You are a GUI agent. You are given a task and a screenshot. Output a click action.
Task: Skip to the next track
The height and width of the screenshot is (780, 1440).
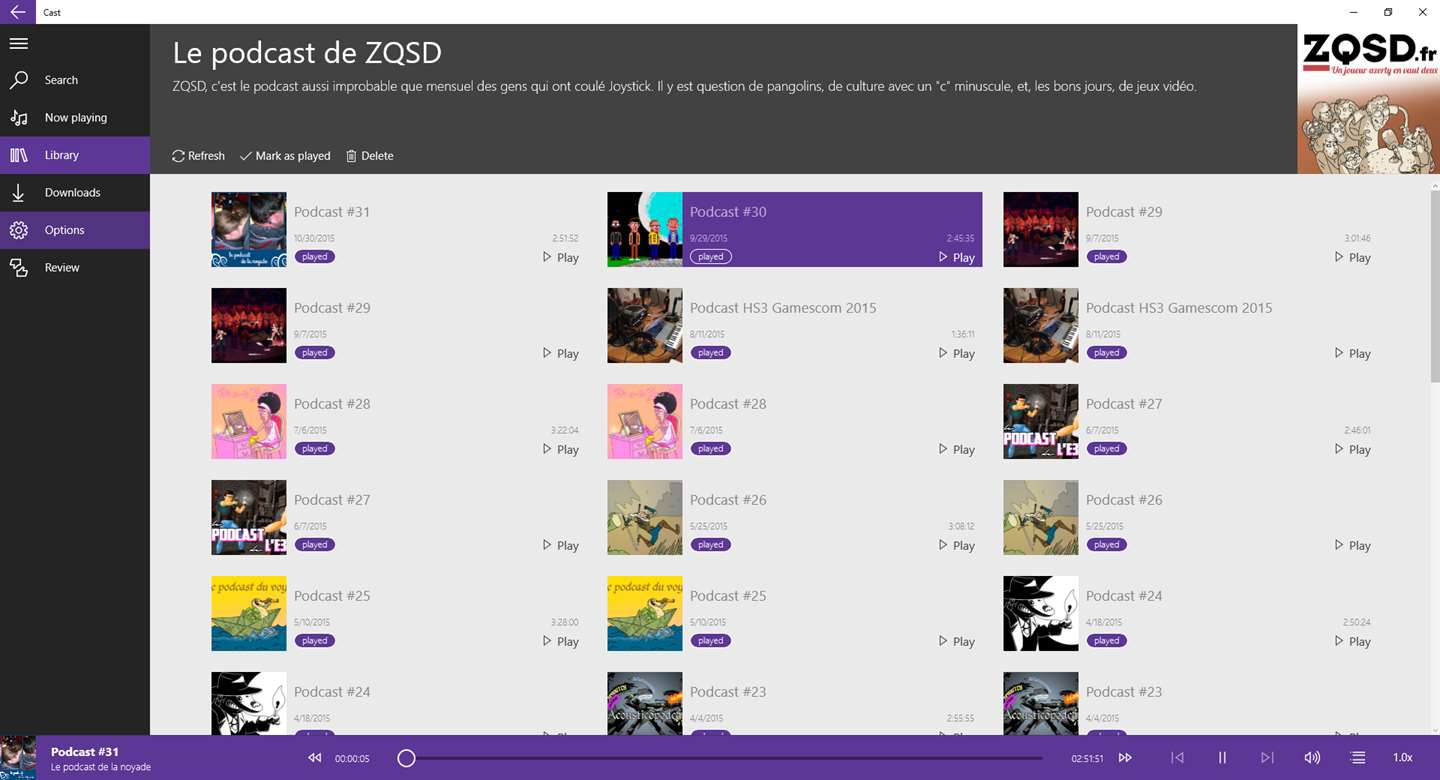tap(1267, 758)
